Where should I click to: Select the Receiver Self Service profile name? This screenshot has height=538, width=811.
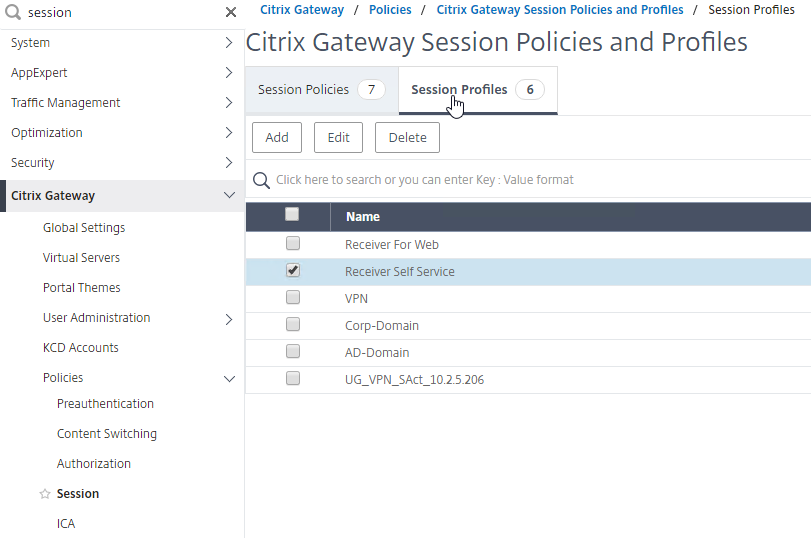pos(400,272)
